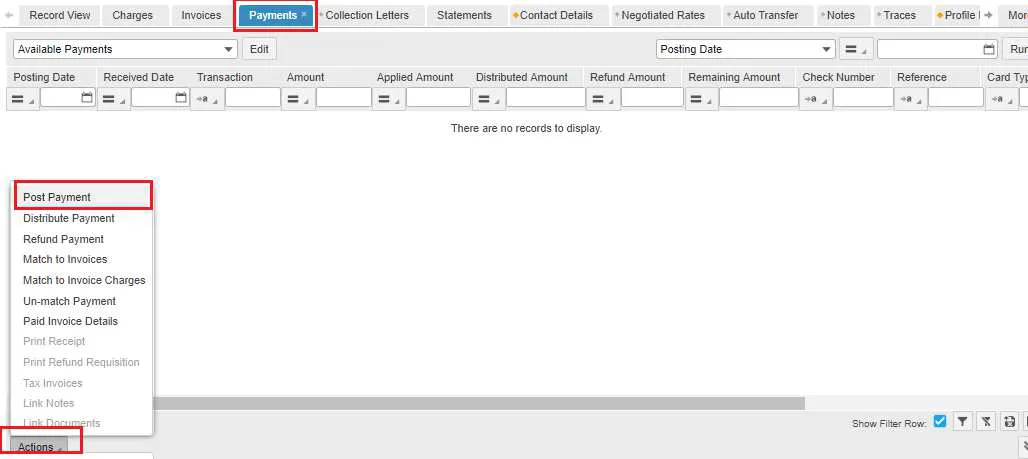The width and height of the screenshot is (1028, 459).
Task: Open the Amount column filter operator
Action: point(299,98)
